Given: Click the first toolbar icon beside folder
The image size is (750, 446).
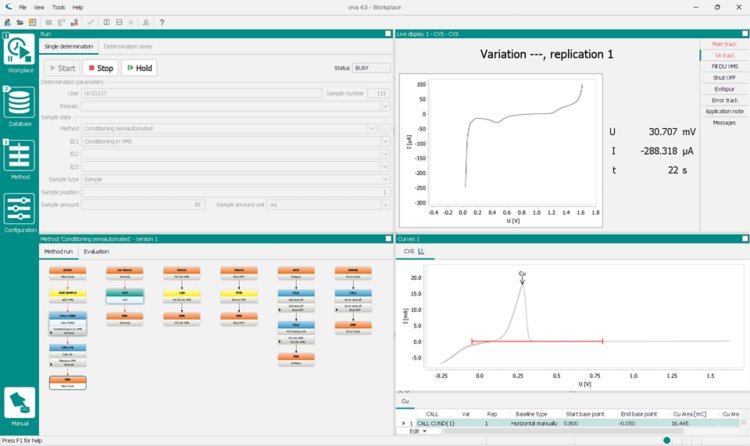Looking at the screenshot, I should coord(7,22).
